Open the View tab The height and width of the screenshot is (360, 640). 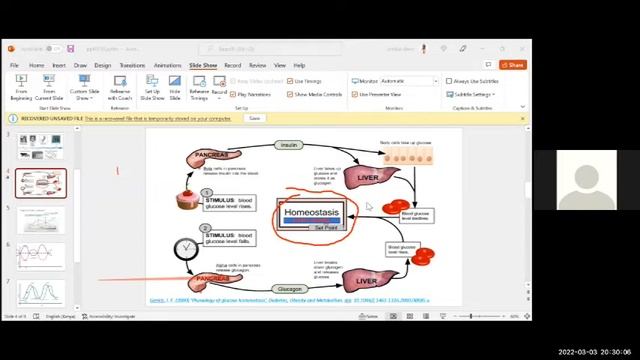pyautogui.click(x=280, y=65)
